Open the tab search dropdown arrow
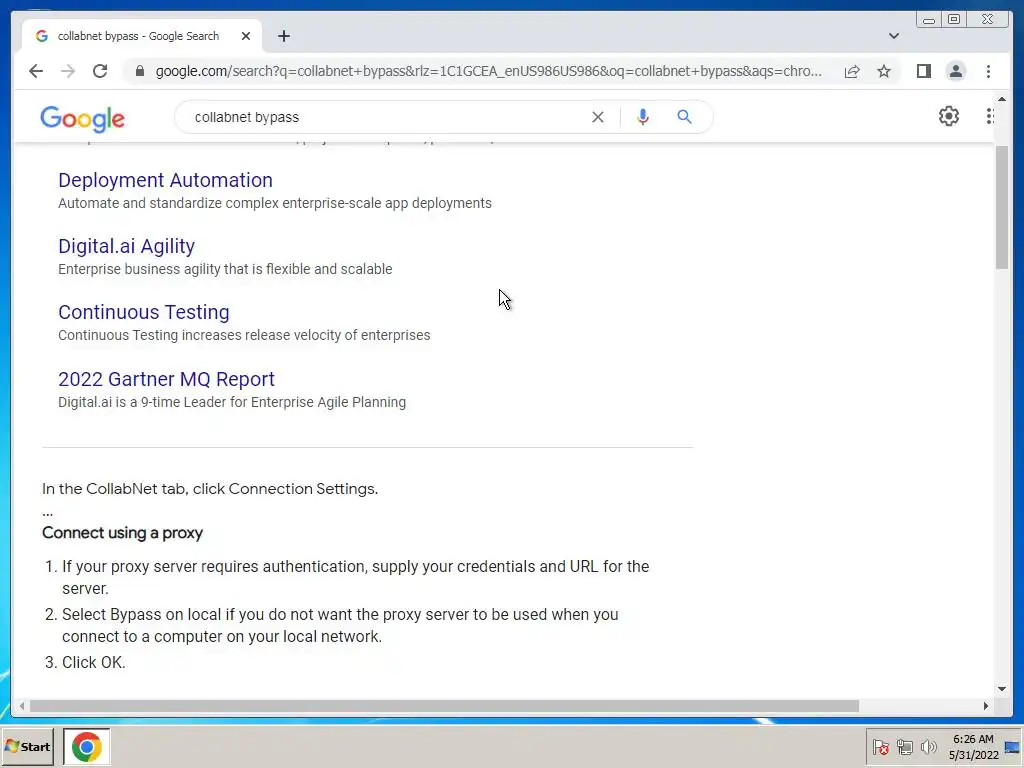The width and height of the screenshot is (1024, 768). click(x=893, y=36)
